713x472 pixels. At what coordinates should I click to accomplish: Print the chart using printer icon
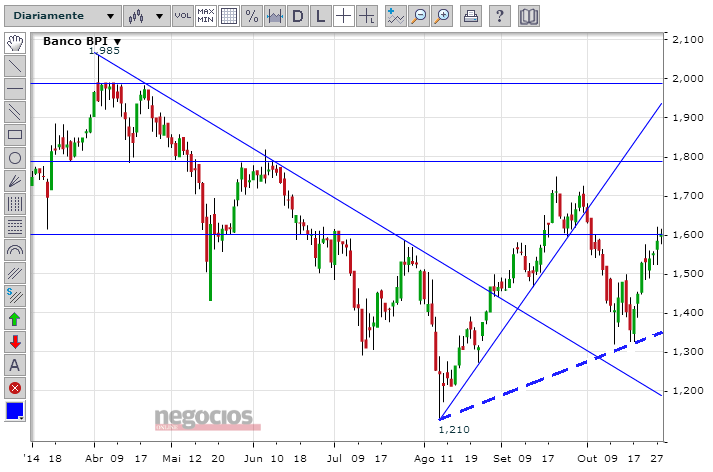coord(471,16)
